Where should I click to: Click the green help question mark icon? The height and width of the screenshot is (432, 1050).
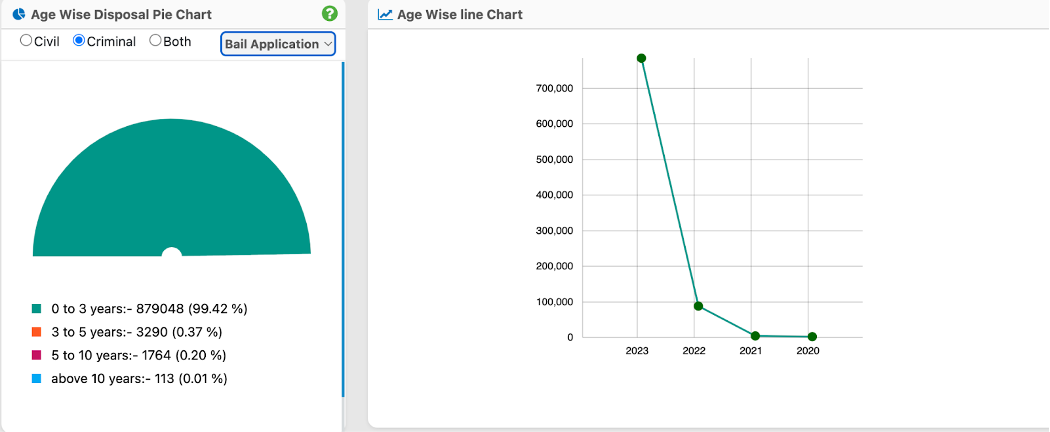tap(330, 14)
